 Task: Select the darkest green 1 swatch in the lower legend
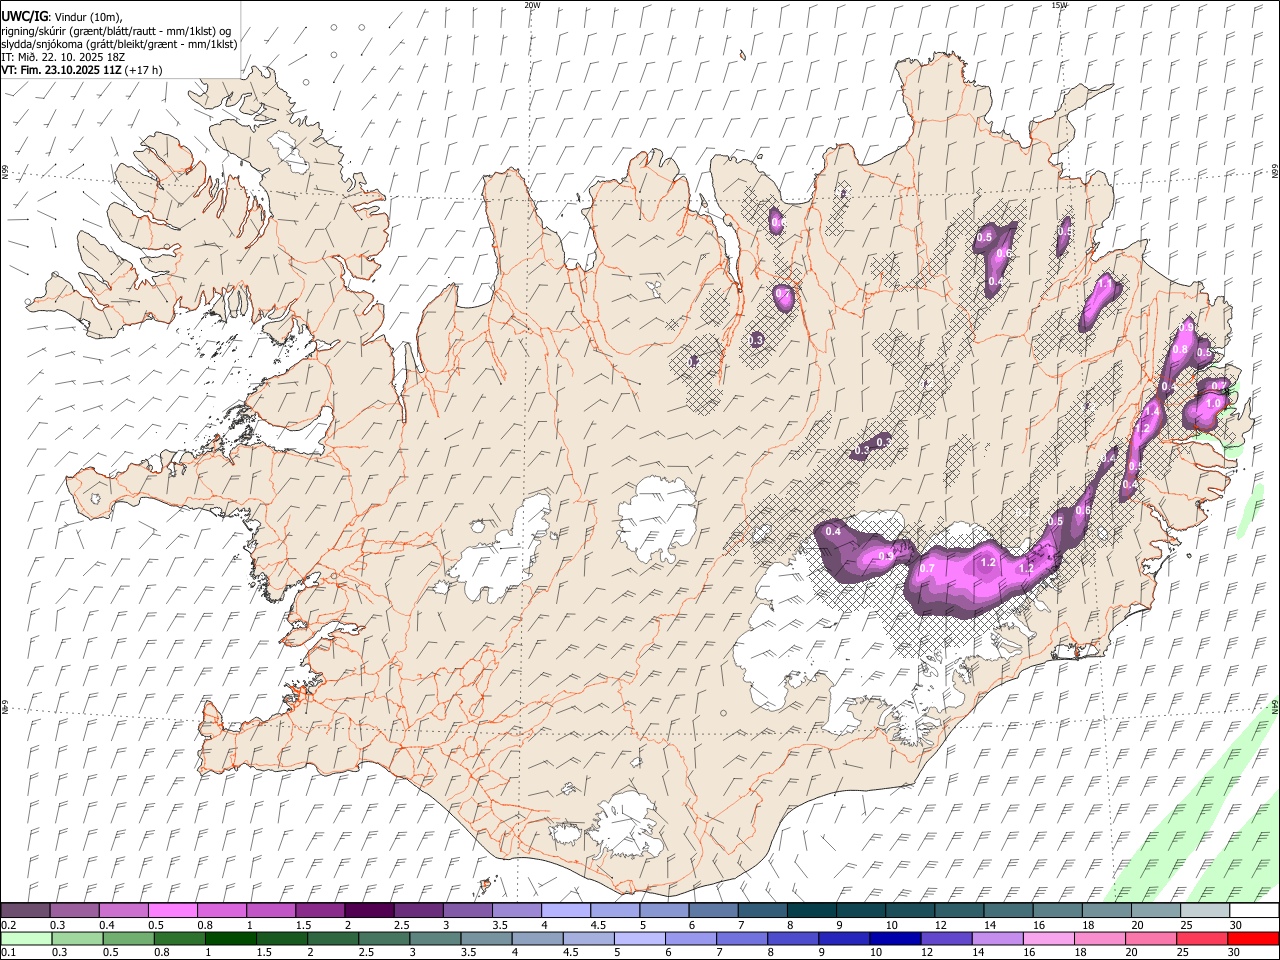click(231, 938)
